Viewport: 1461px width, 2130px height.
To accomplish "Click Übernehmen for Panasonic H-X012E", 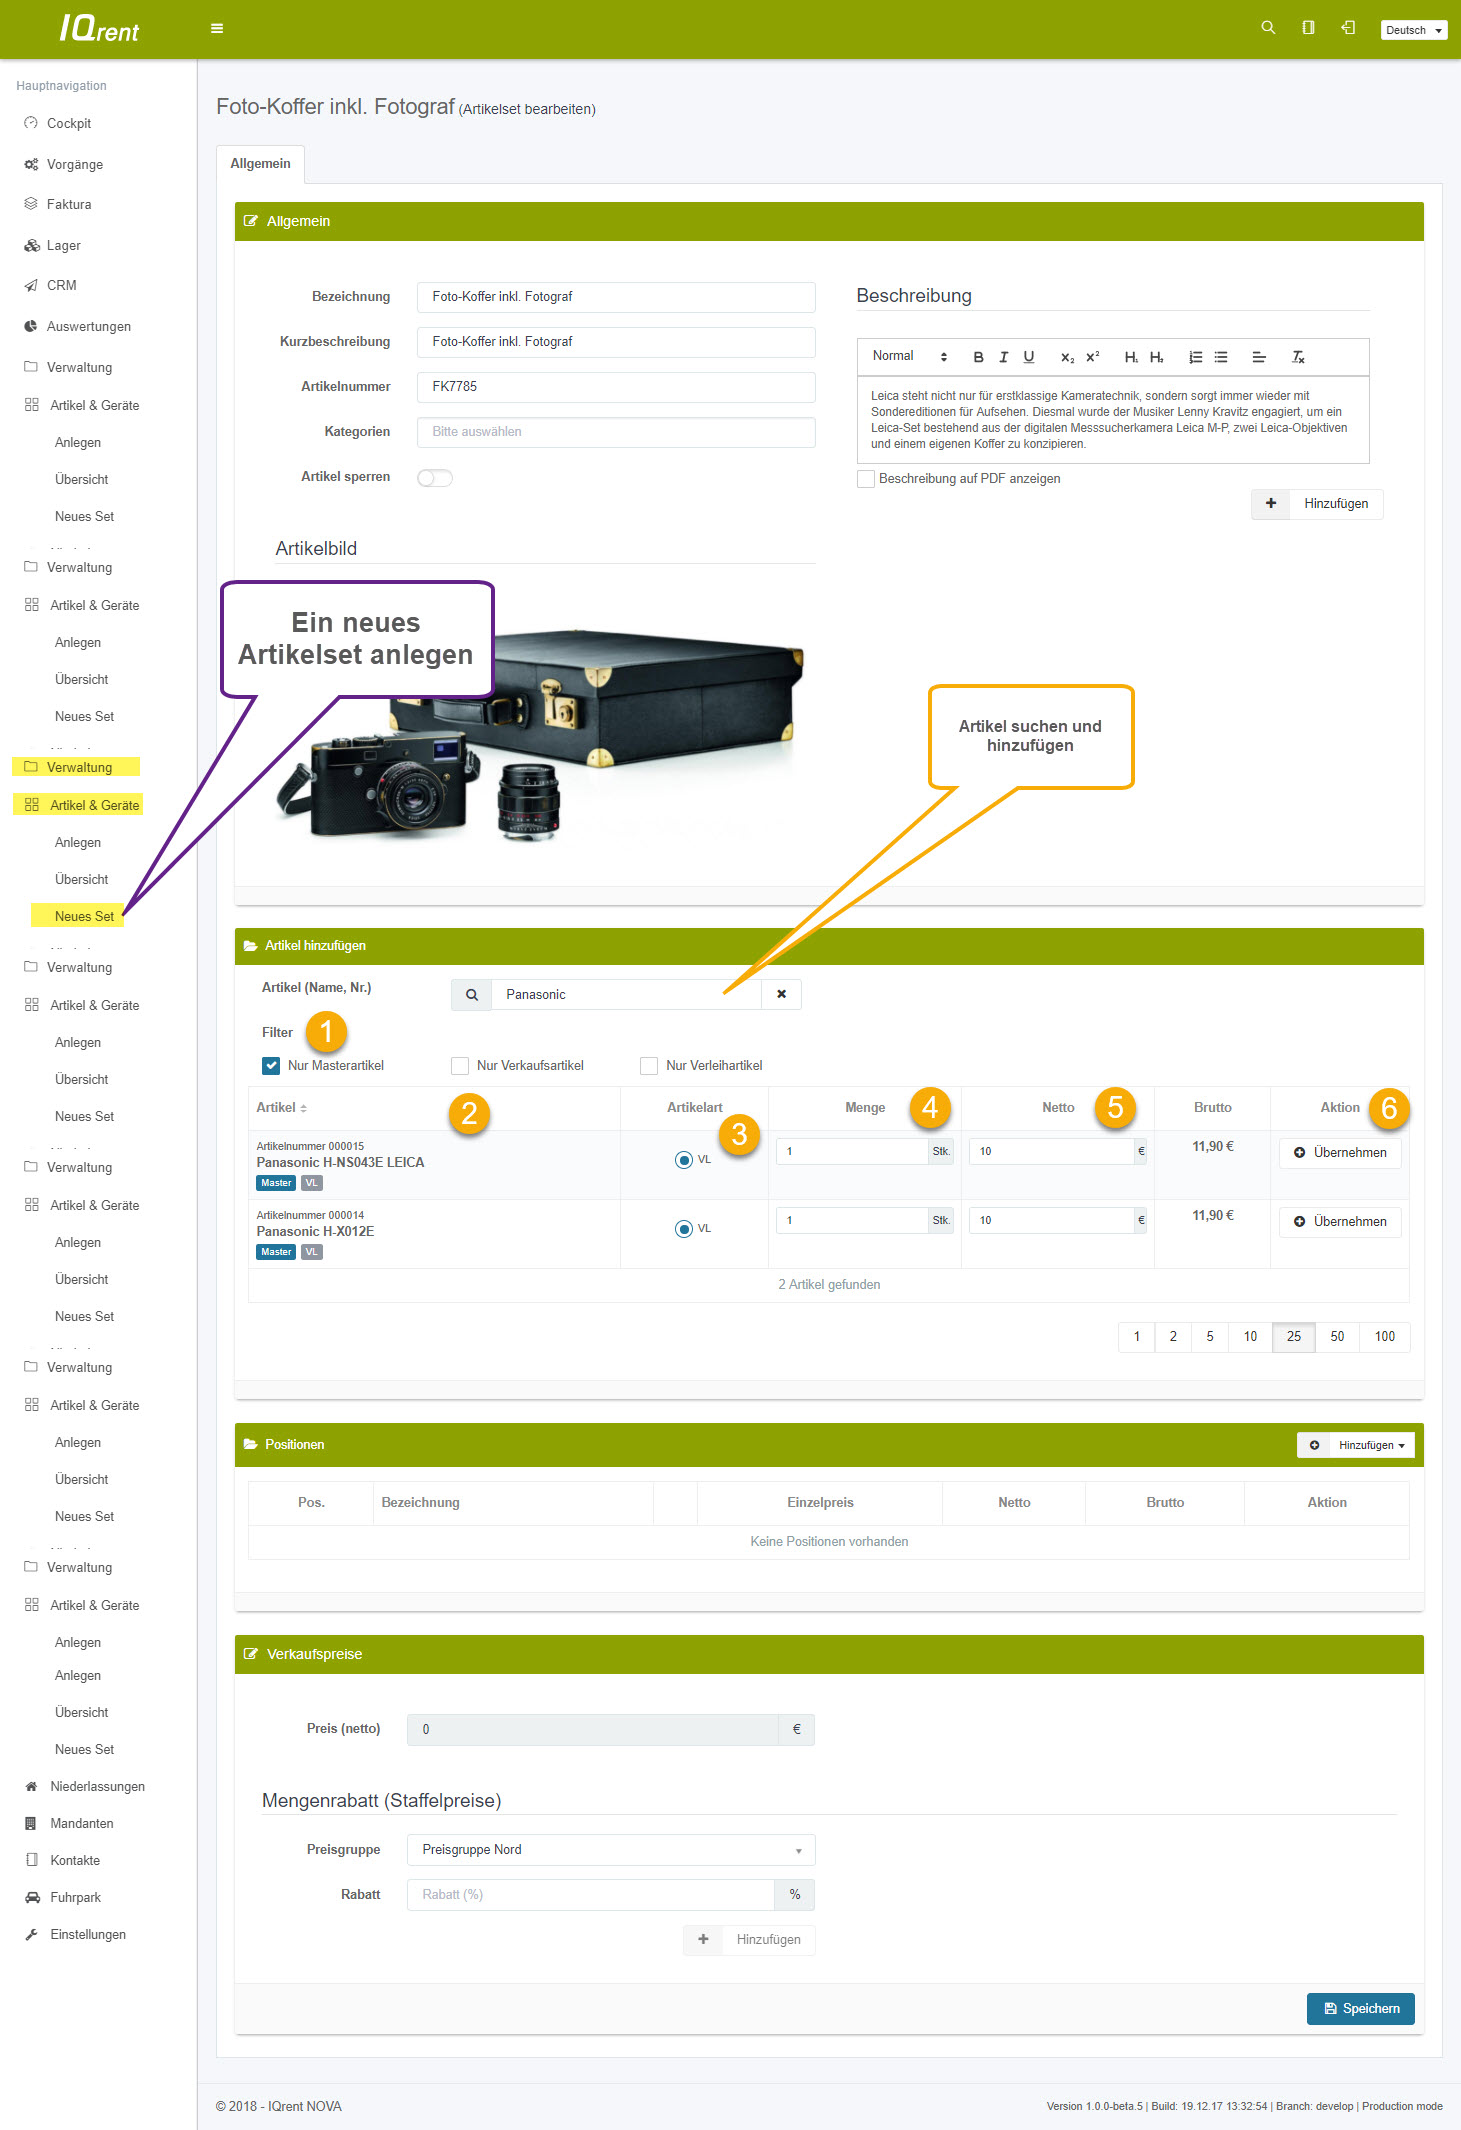I will [1340, 1222].
